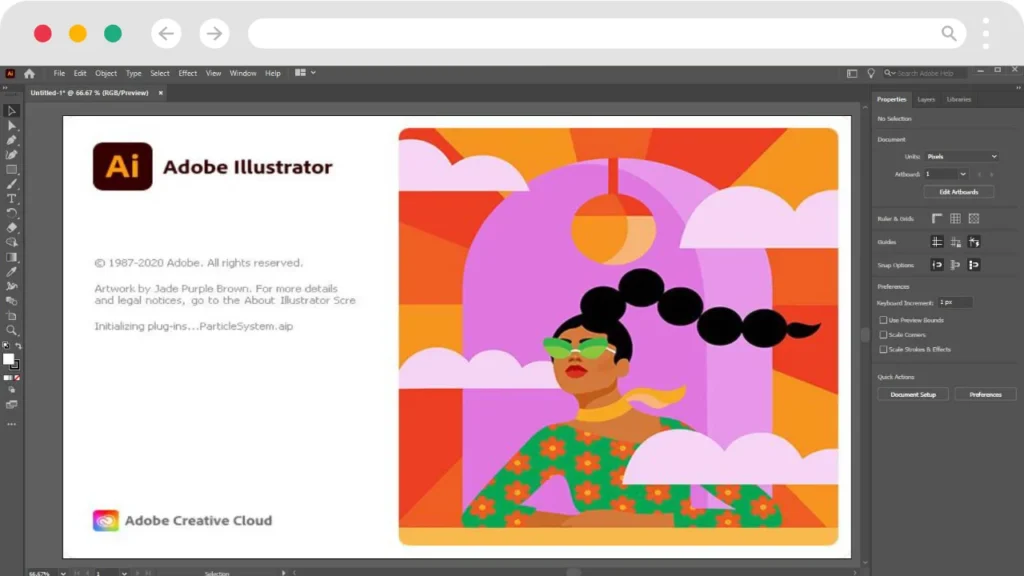The height and width of the screenshot is (576, 1024).
Task: Reset default fill and stroke
Action: coord(6,345)
